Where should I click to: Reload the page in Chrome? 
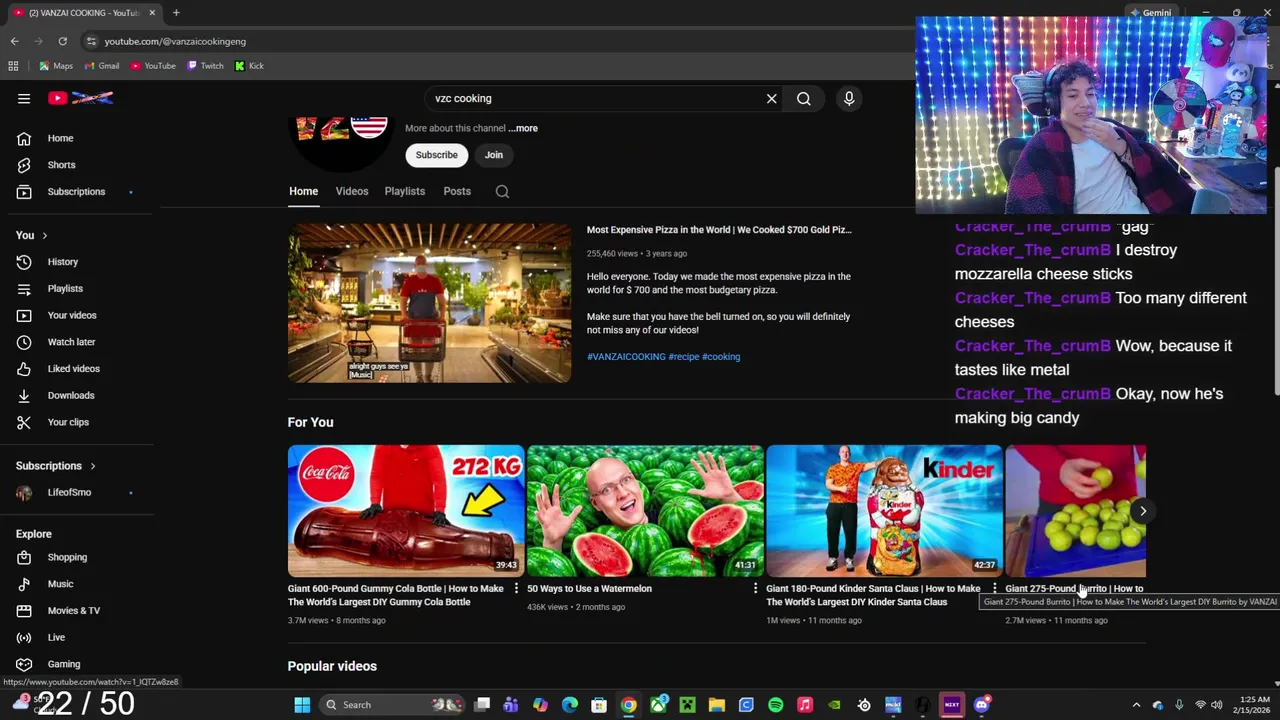pos(62,41)
